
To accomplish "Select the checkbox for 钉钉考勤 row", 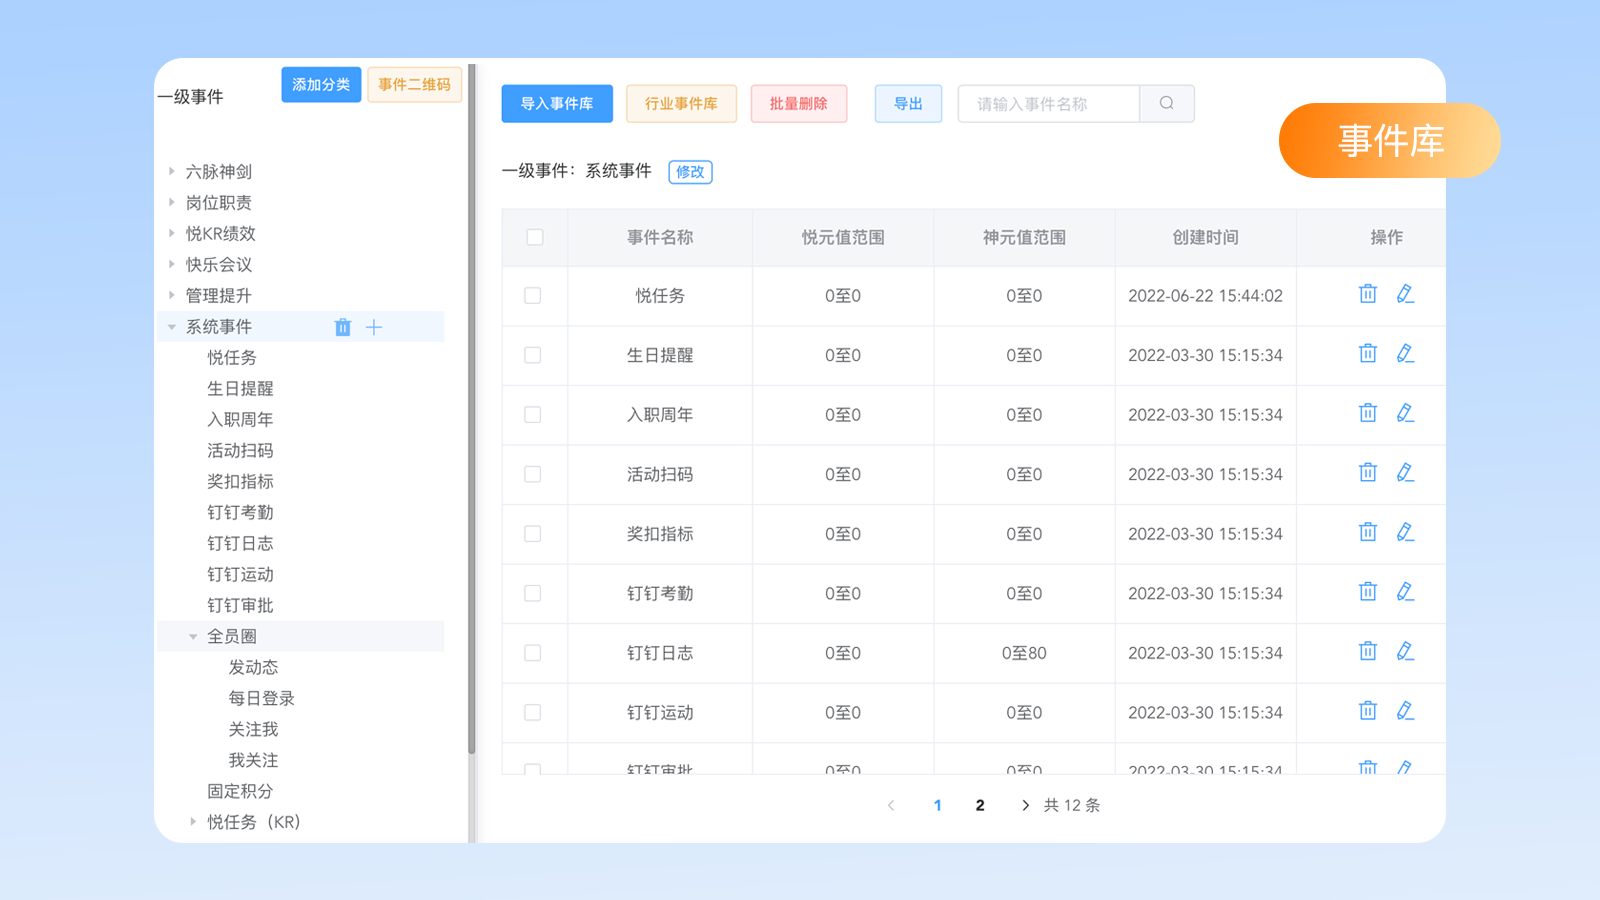I will point(533,593).
